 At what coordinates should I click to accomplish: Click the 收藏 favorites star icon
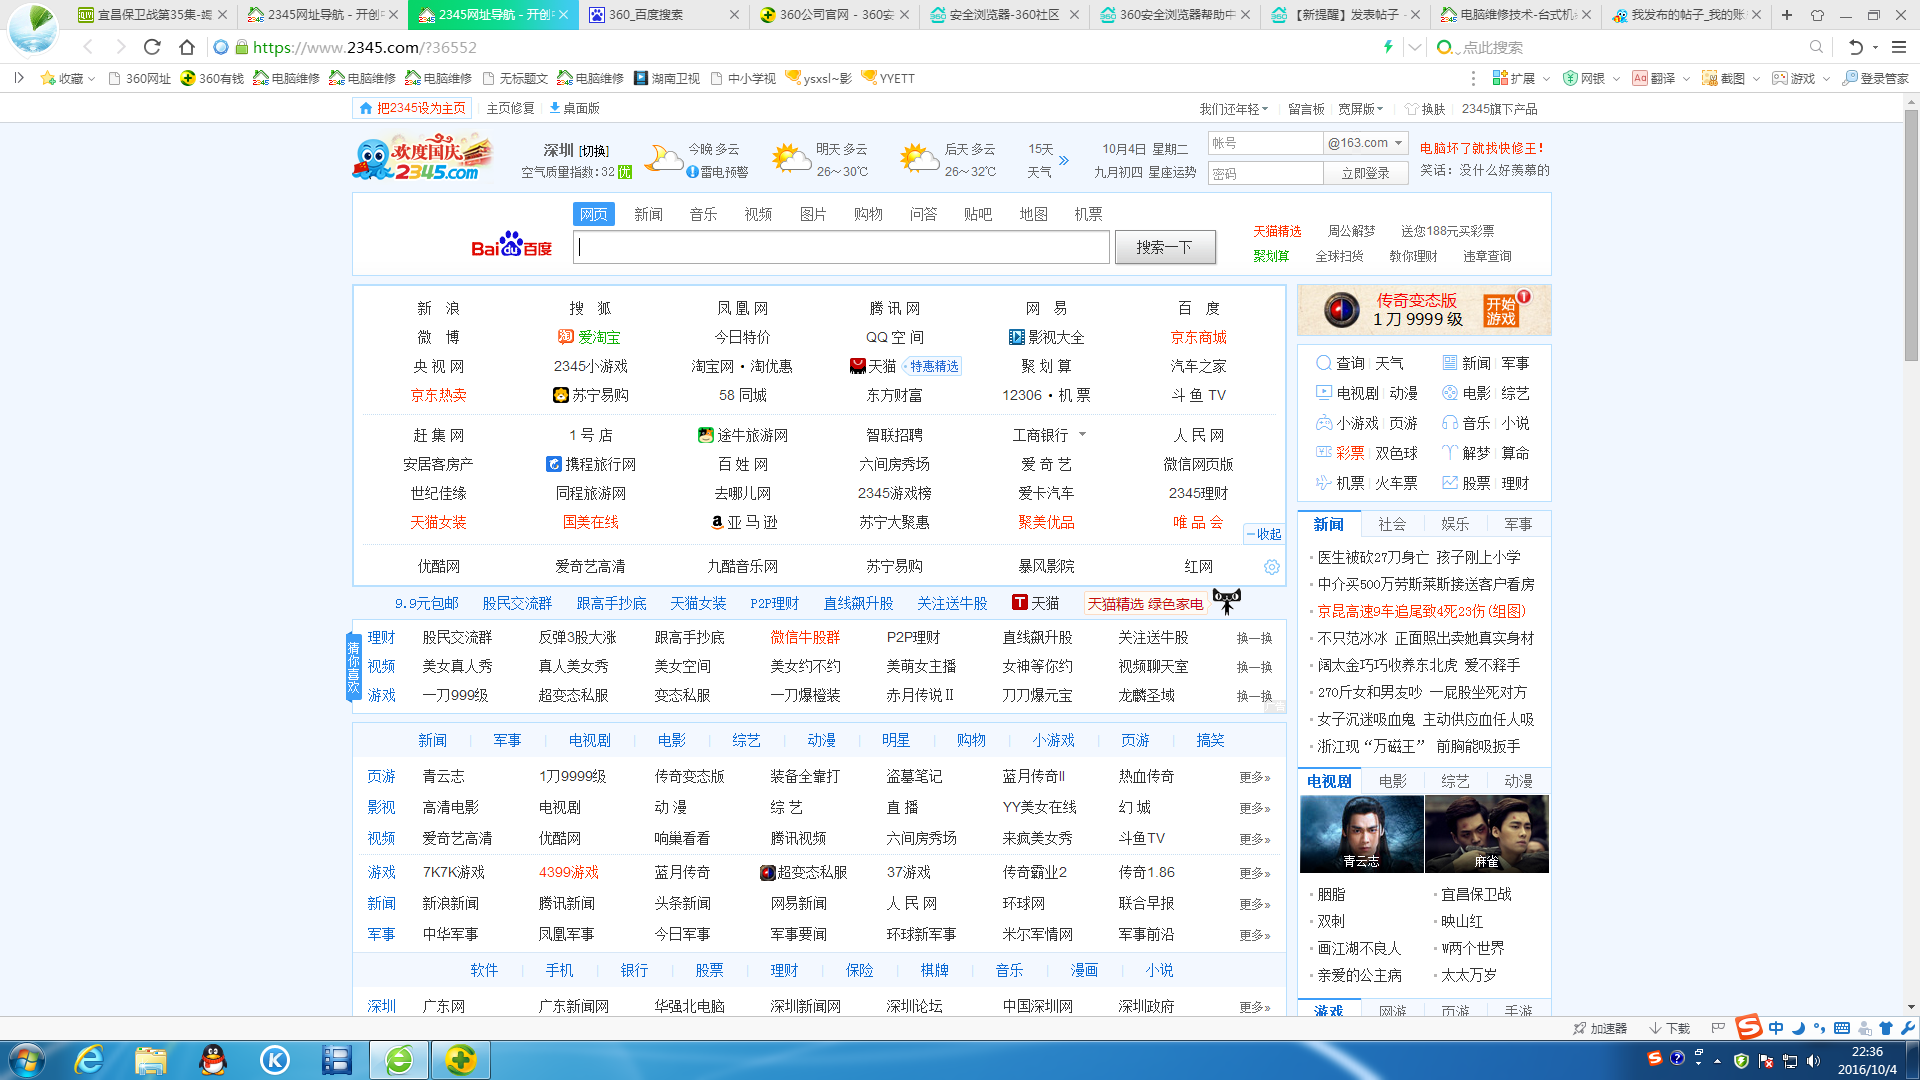coord(48,78)
